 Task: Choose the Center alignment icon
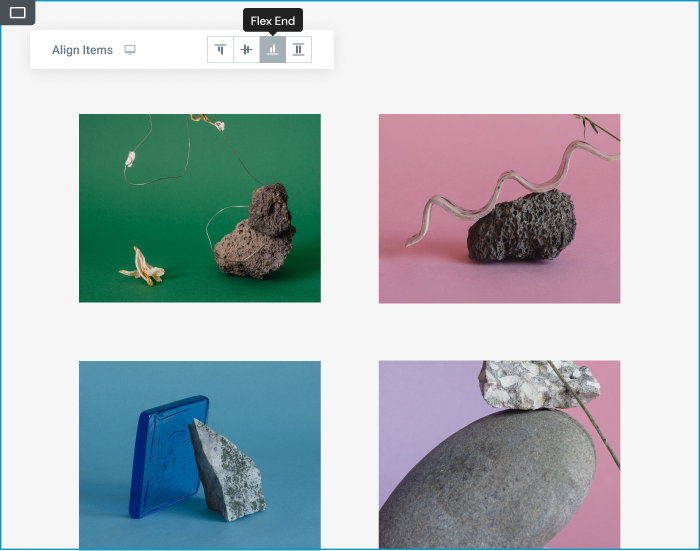pos(247,50)
